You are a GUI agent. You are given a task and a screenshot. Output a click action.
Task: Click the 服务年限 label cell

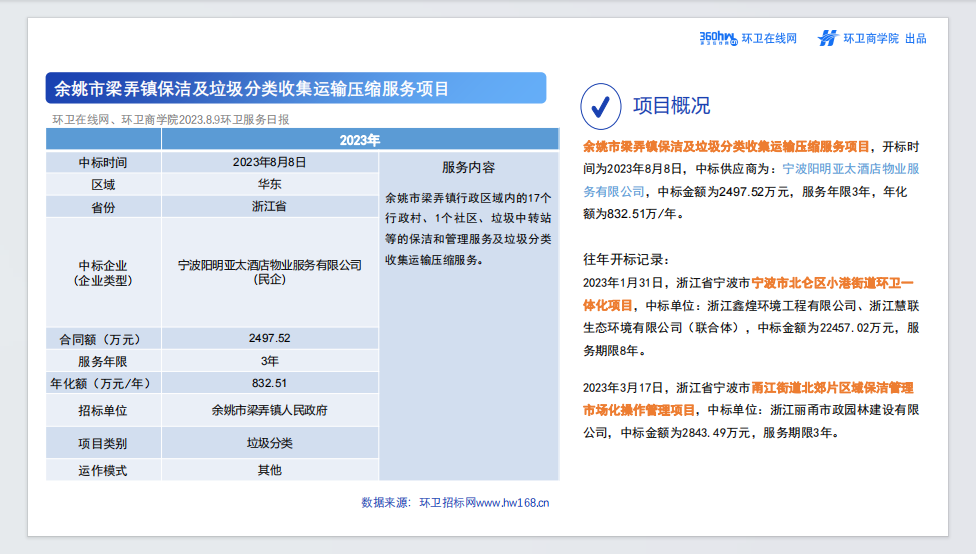coord(103,362)
